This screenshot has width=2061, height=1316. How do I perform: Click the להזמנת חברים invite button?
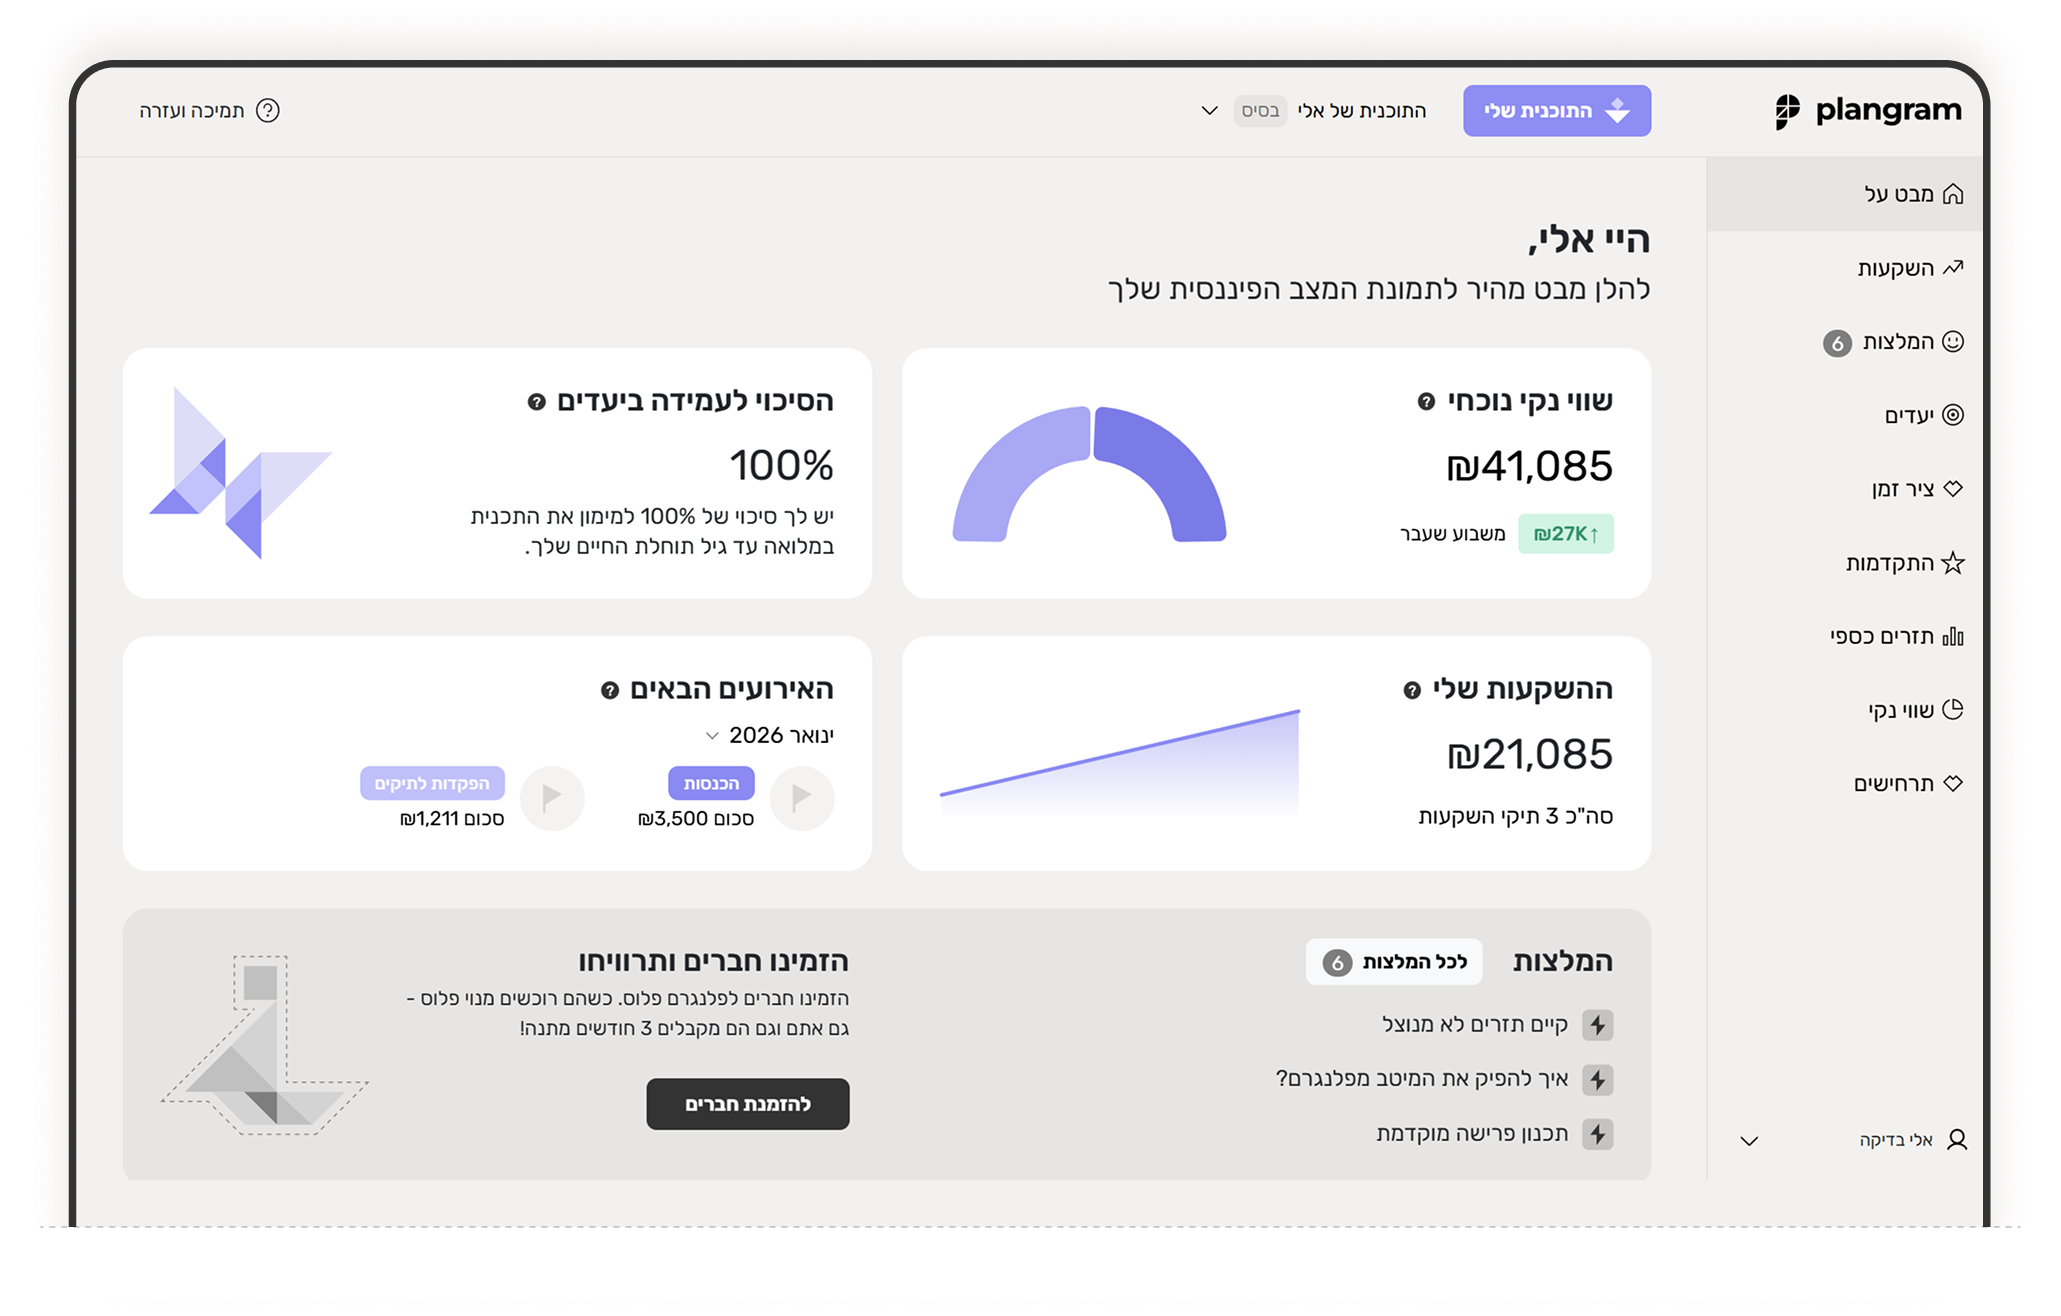(x=747, y=1104)
